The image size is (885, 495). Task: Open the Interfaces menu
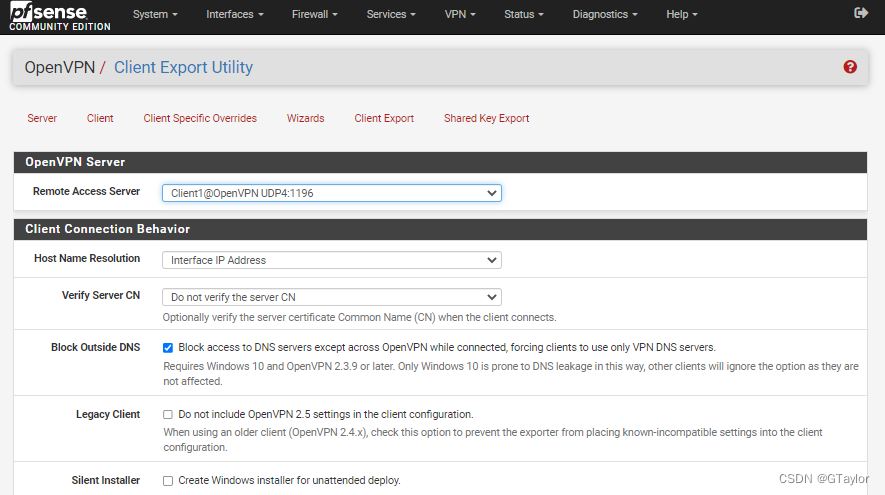tap(235, 14)
